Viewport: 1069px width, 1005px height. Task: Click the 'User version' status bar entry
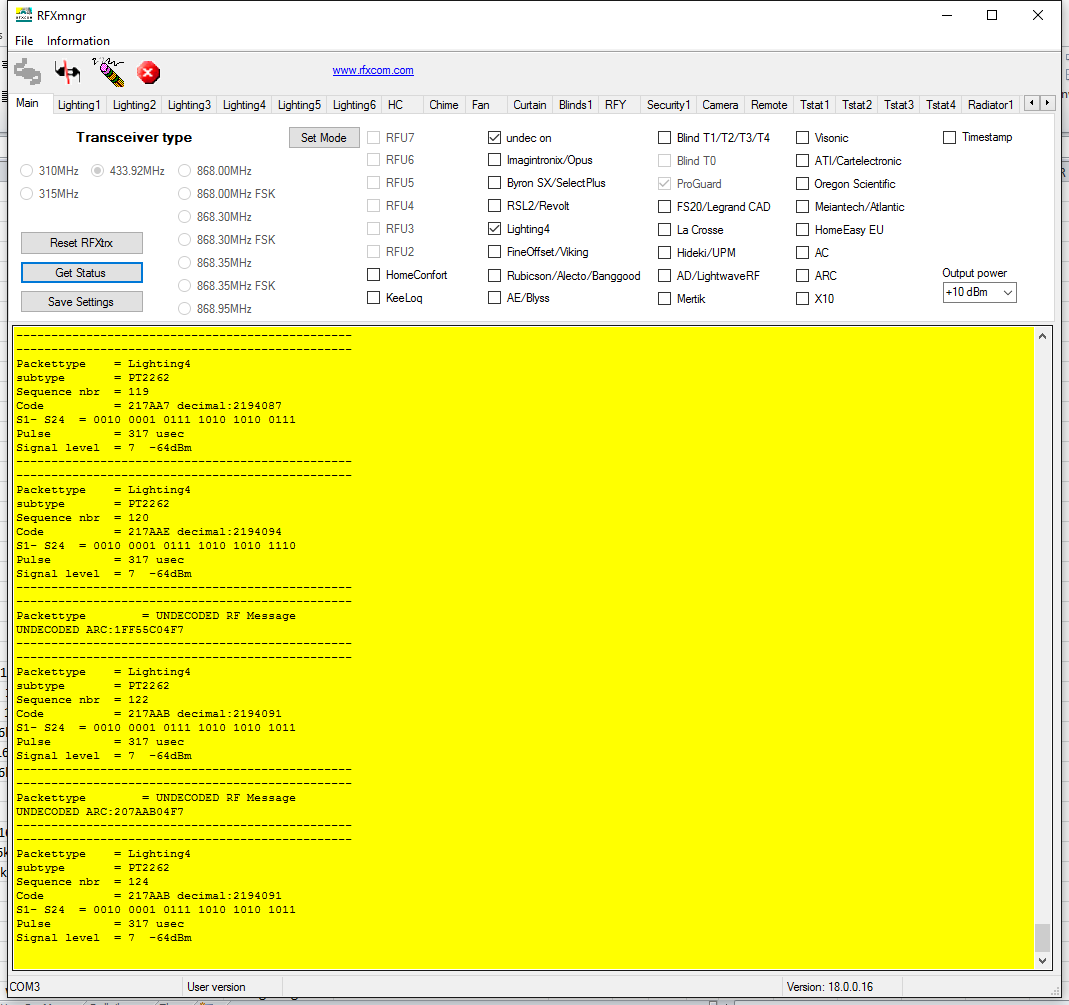click(x=216, y=987)
